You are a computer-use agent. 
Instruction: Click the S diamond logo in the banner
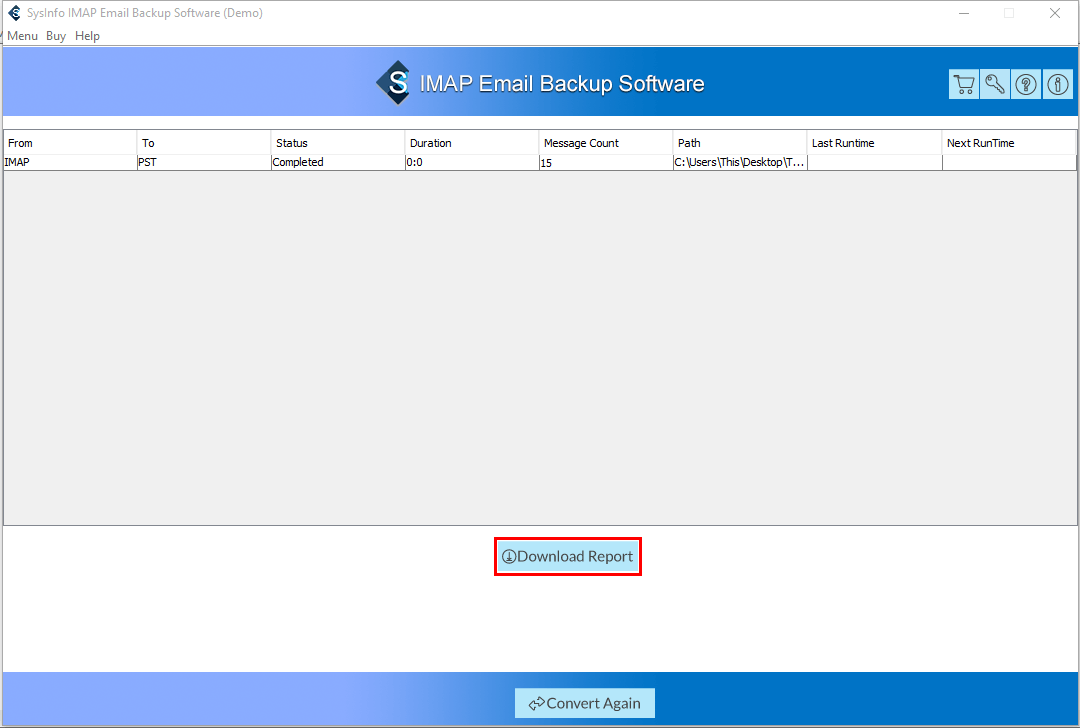[394, 82]
